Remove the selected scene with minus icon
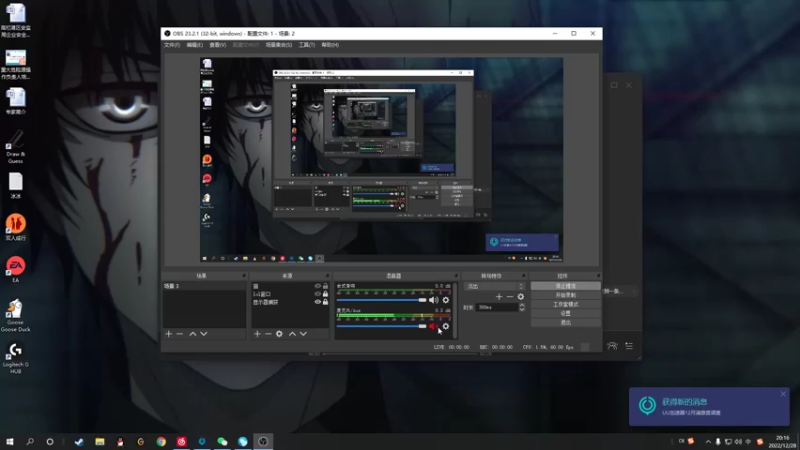 click(x=180, y=334)
